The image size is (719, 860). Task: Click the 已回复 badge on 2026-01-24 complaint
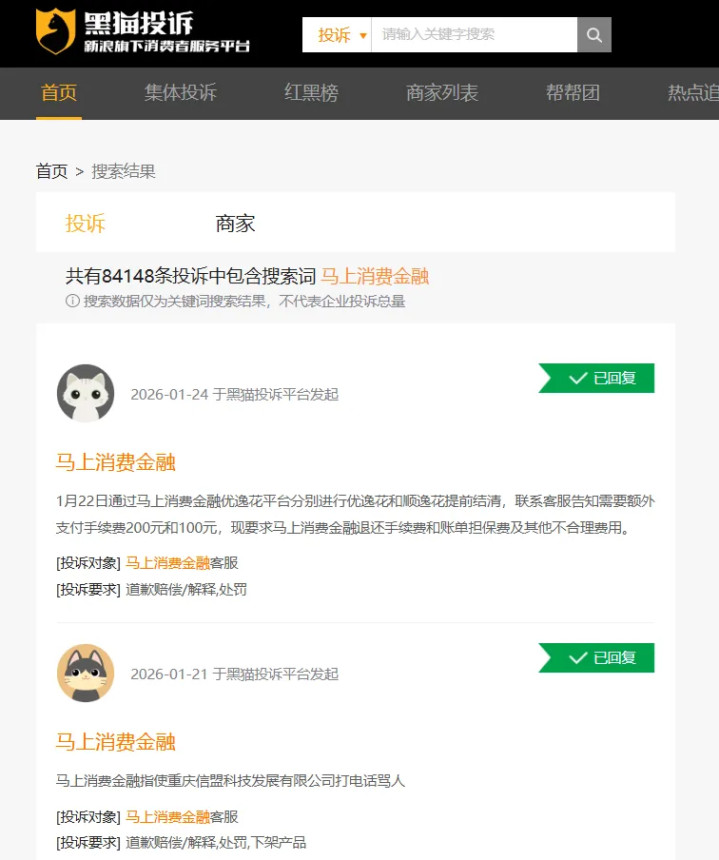point(597,378)
